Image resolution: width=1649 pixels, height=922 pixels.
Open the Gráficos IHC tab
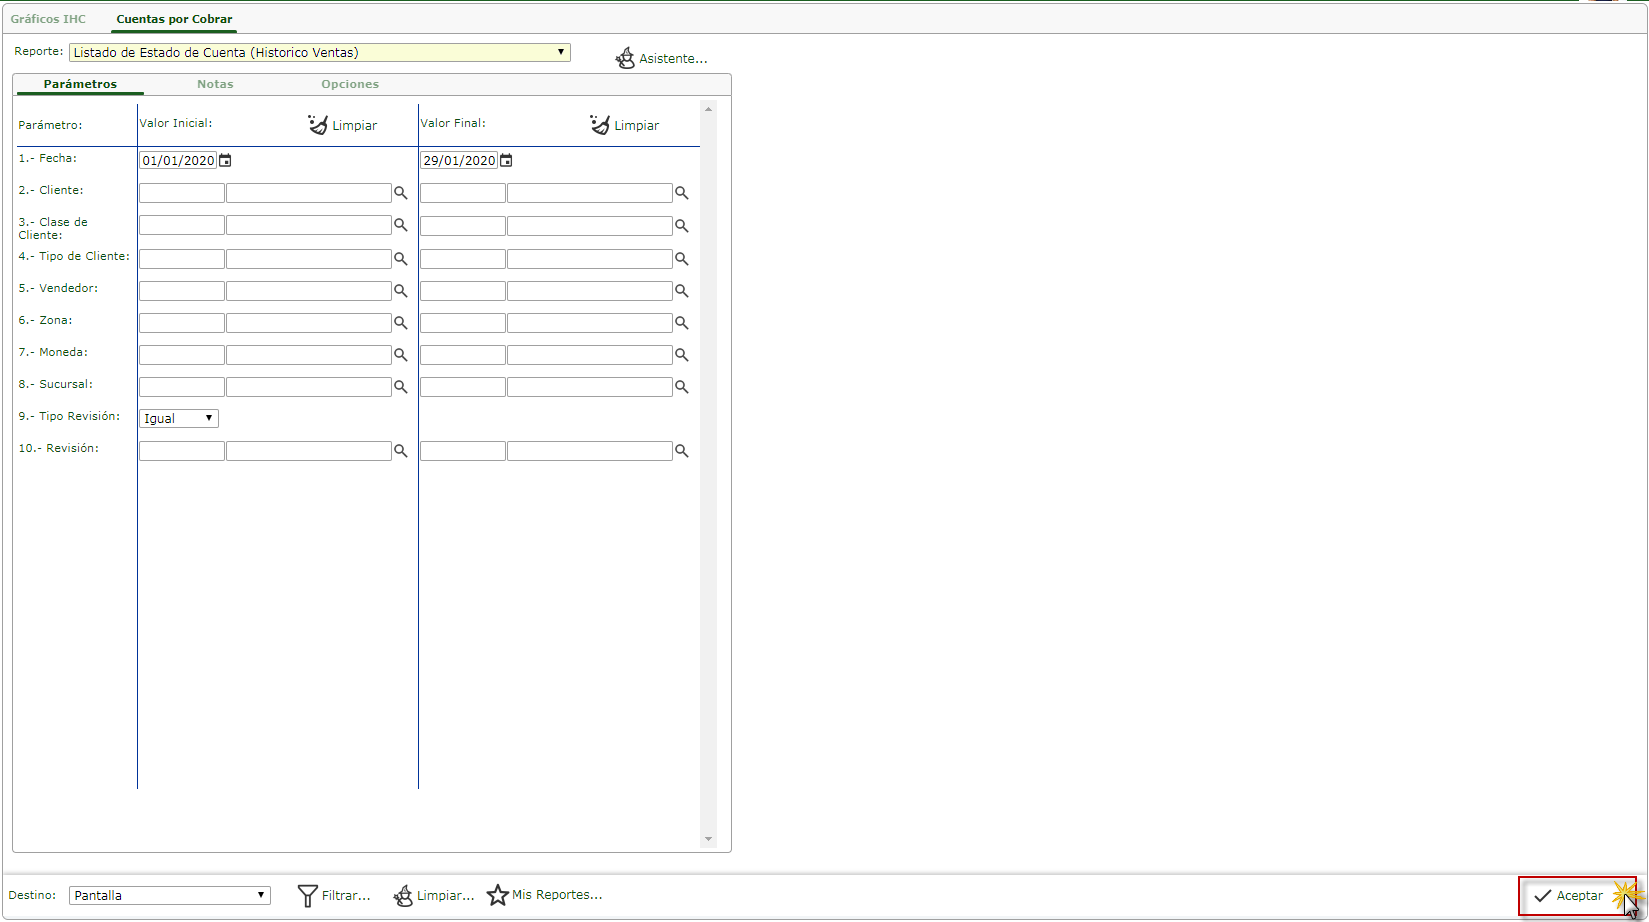tap(48, 19)
